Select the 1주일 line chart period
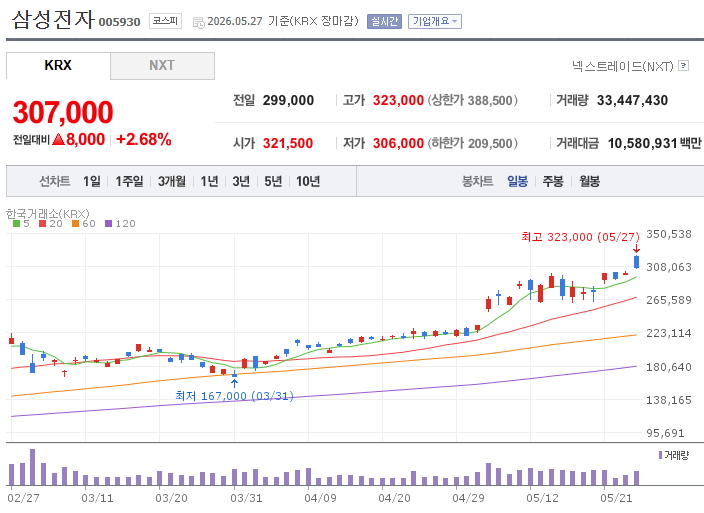Image resolution: width=704 pixels, height=513 pixels. (x=129, y=181)
